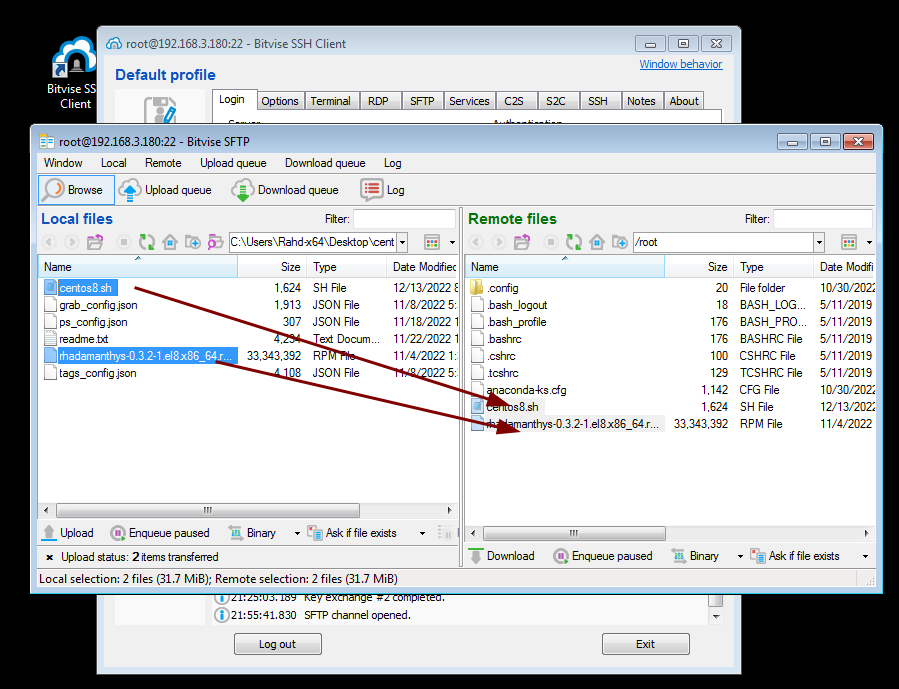Open the Browse view in the toolbar
This screenshot has width=899, height=689.
76,190
